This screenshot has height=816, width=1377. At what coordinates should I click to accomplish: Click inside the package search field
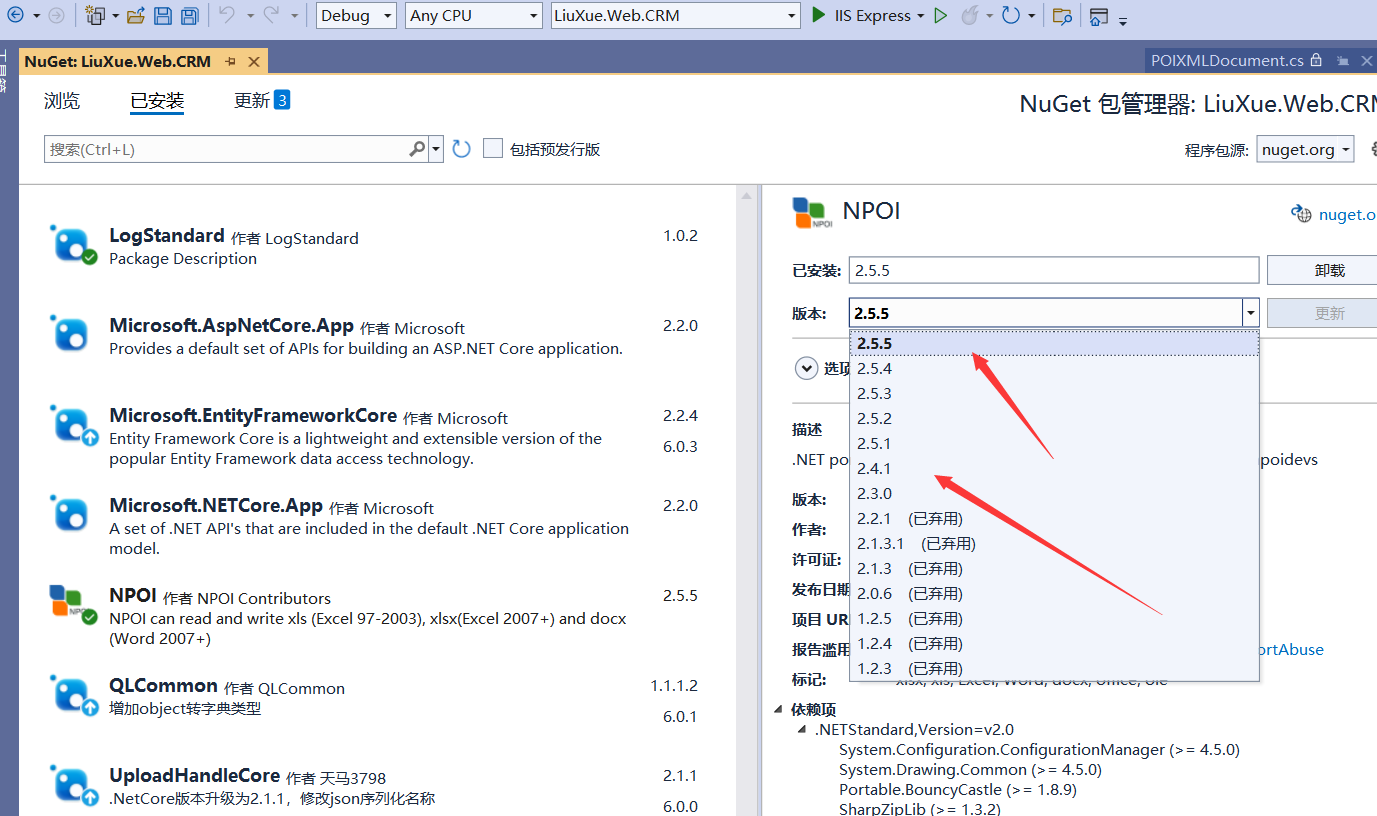pyautogui.click(x=228, y=149)
